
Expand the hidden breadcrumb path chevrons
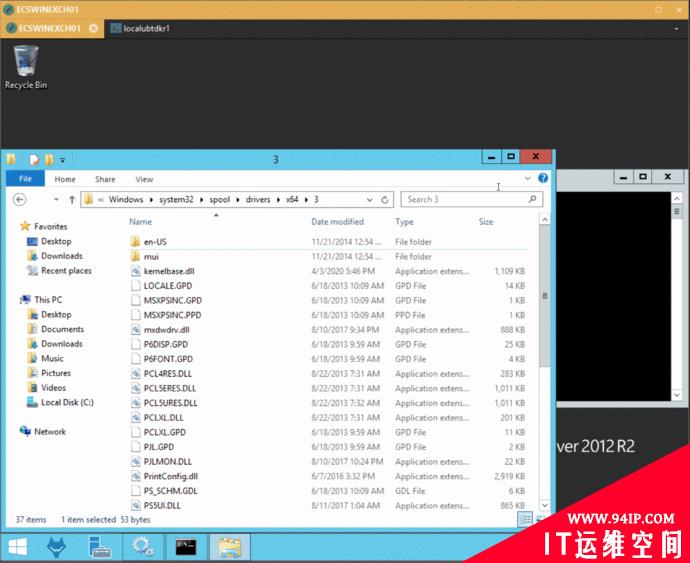pyautogui.click(x=101, y=200)
